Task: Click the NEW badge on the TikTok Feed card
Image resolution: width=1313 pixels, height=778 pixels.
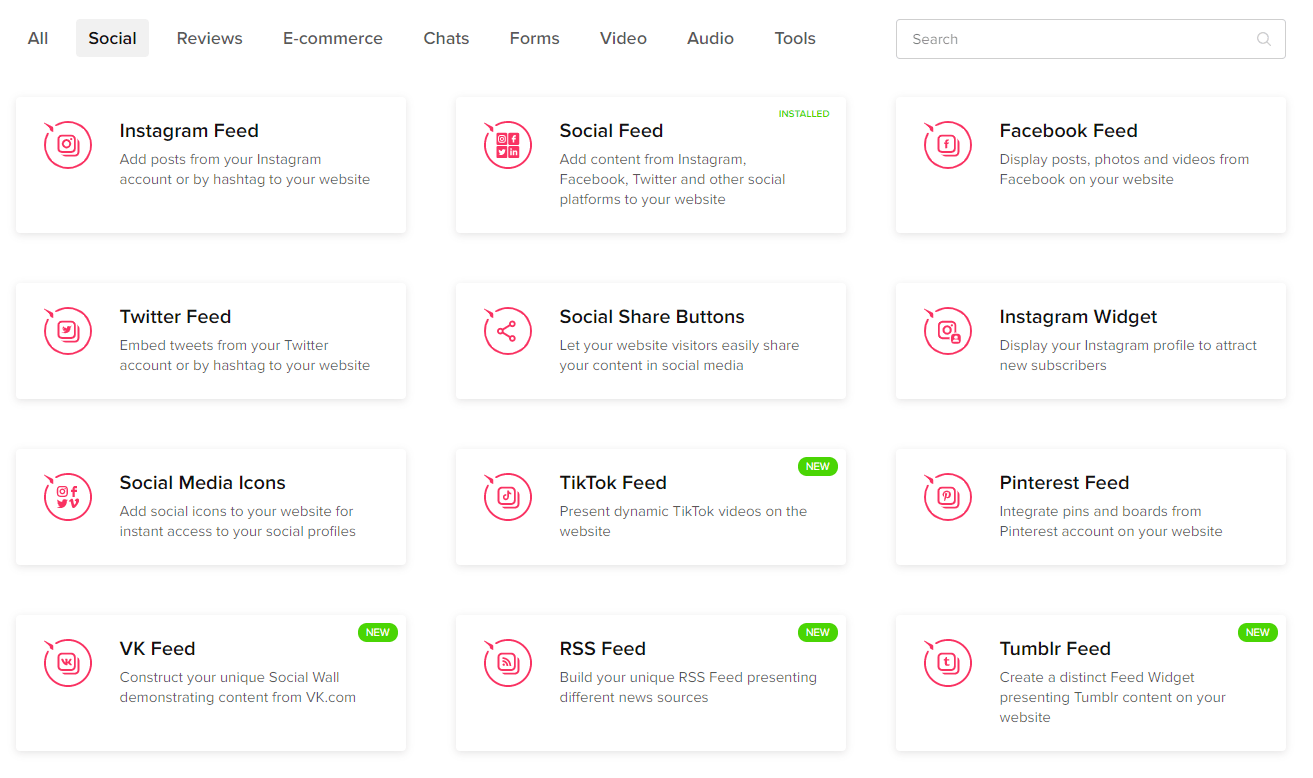Action: click(x=818, y=466)
